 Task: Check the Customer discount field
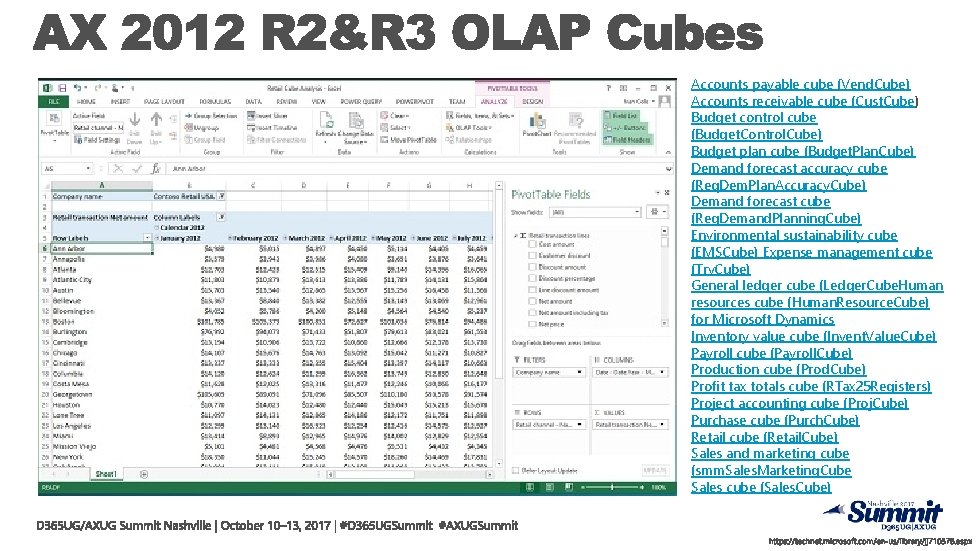tap(532, 256)
